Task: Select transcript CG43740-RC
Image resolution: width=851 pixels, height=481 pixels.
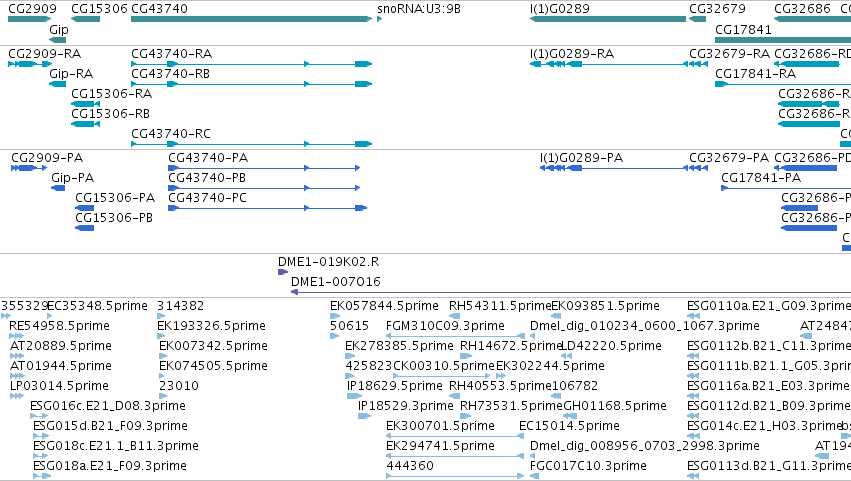Action: coord(251,144)
